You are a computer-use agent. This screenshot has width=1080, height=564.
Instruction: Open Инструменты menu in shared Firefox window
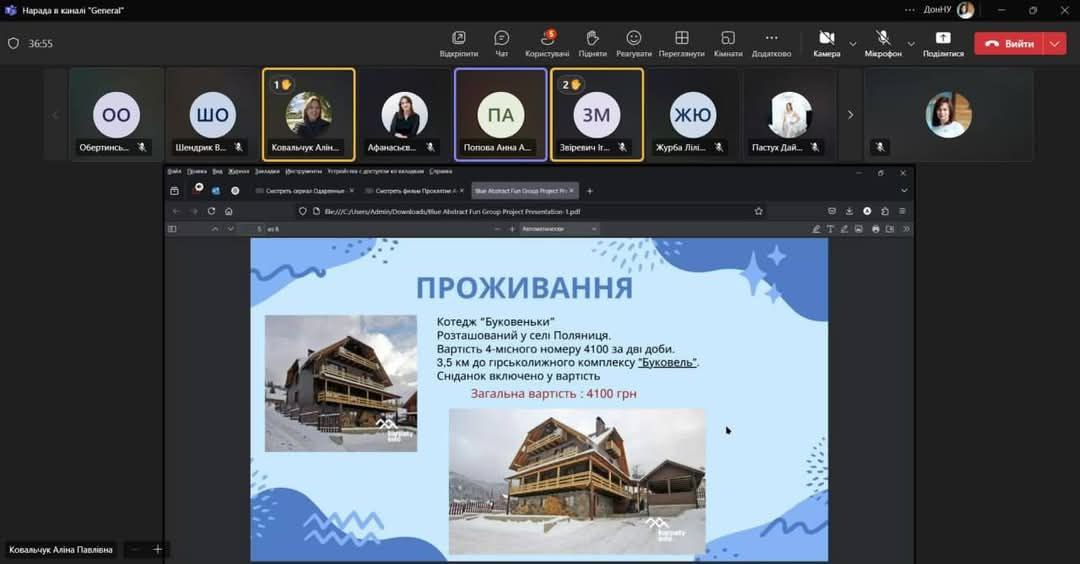click(x=303, y=171)
